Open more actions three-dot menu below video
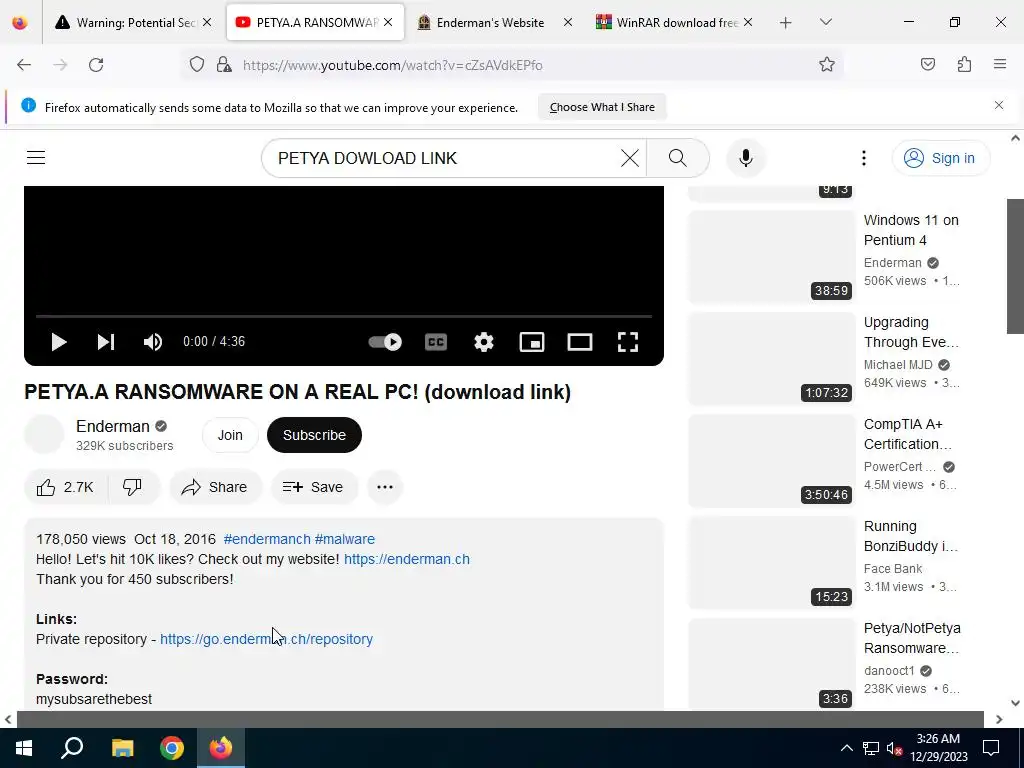Image resolution: width=1024 pixels, height=768 pixels. [385, 487]
